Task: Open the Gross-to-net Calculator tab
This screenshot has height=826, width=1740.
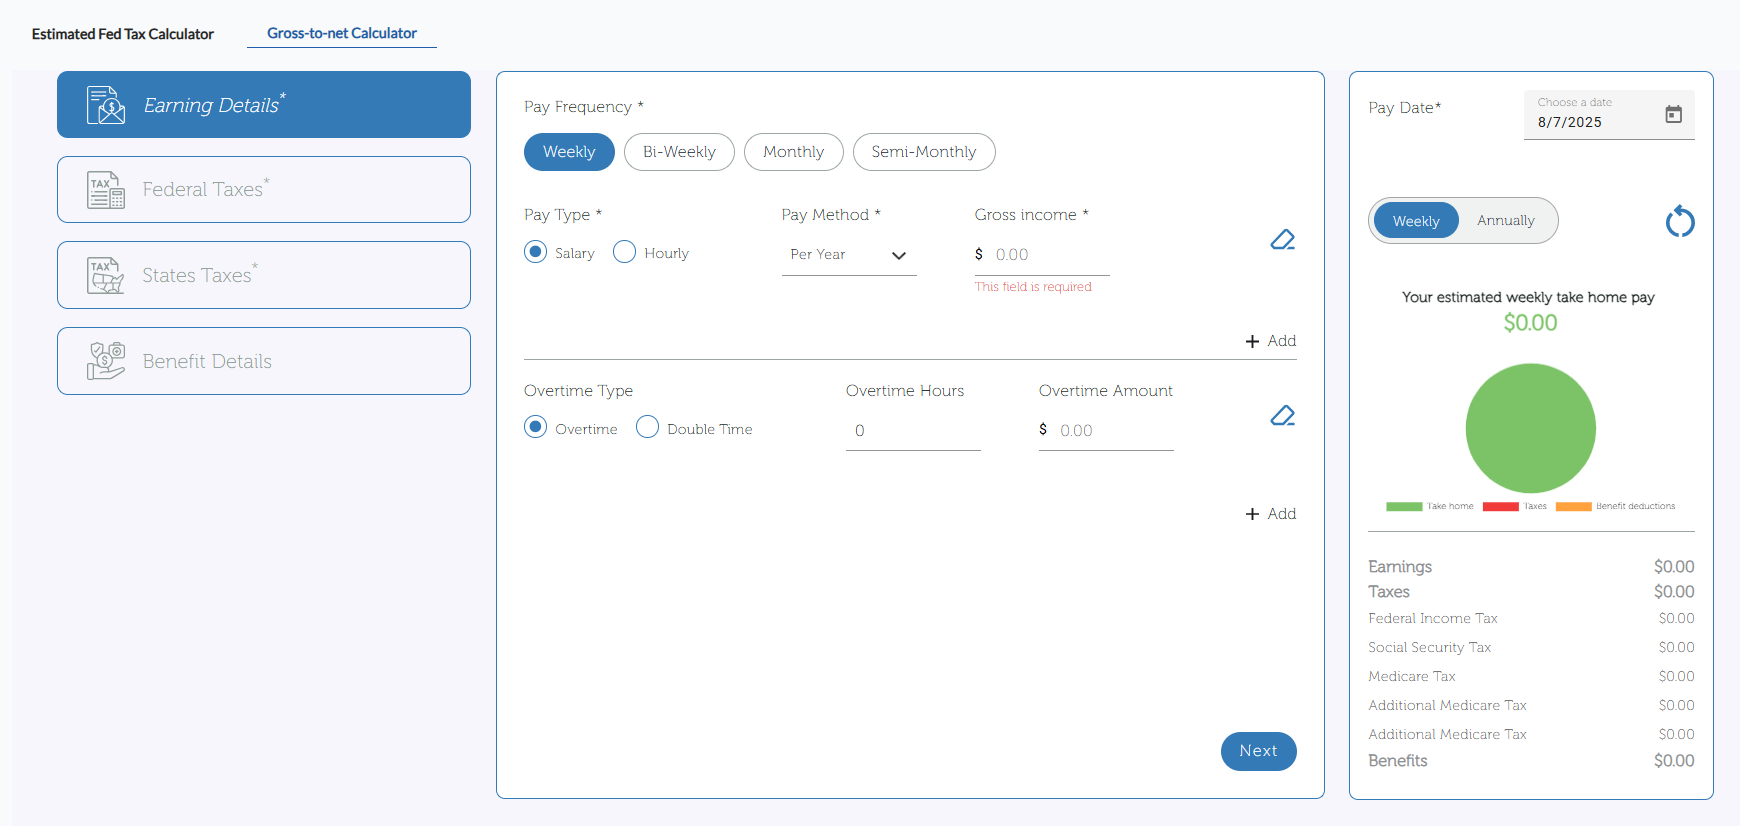Action: click(x=342, y=33)
